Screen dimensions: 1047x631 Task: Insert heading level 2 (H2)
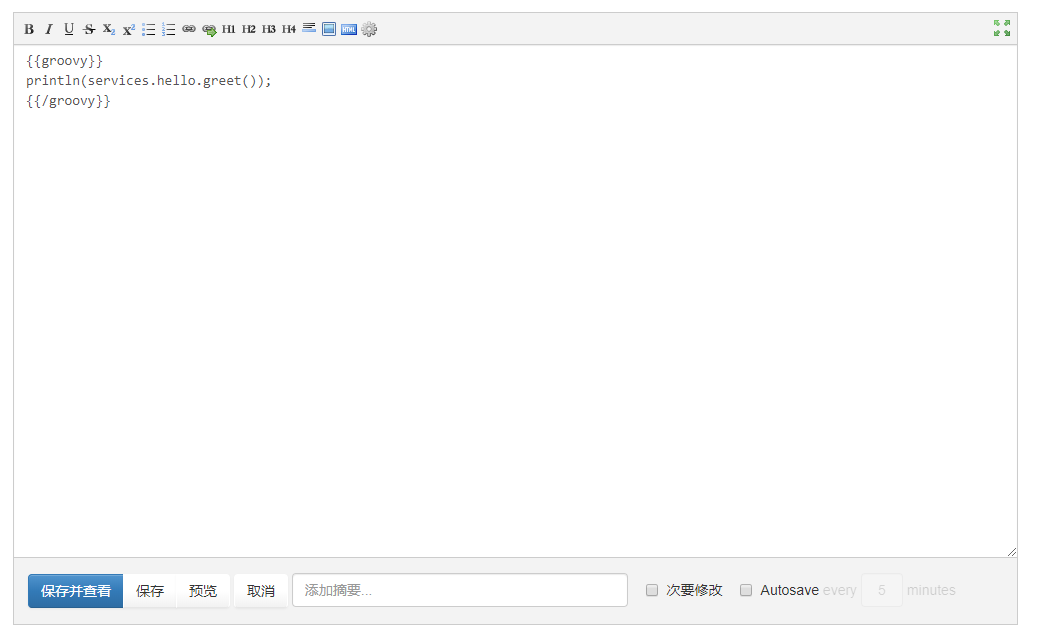click(249, 29)
